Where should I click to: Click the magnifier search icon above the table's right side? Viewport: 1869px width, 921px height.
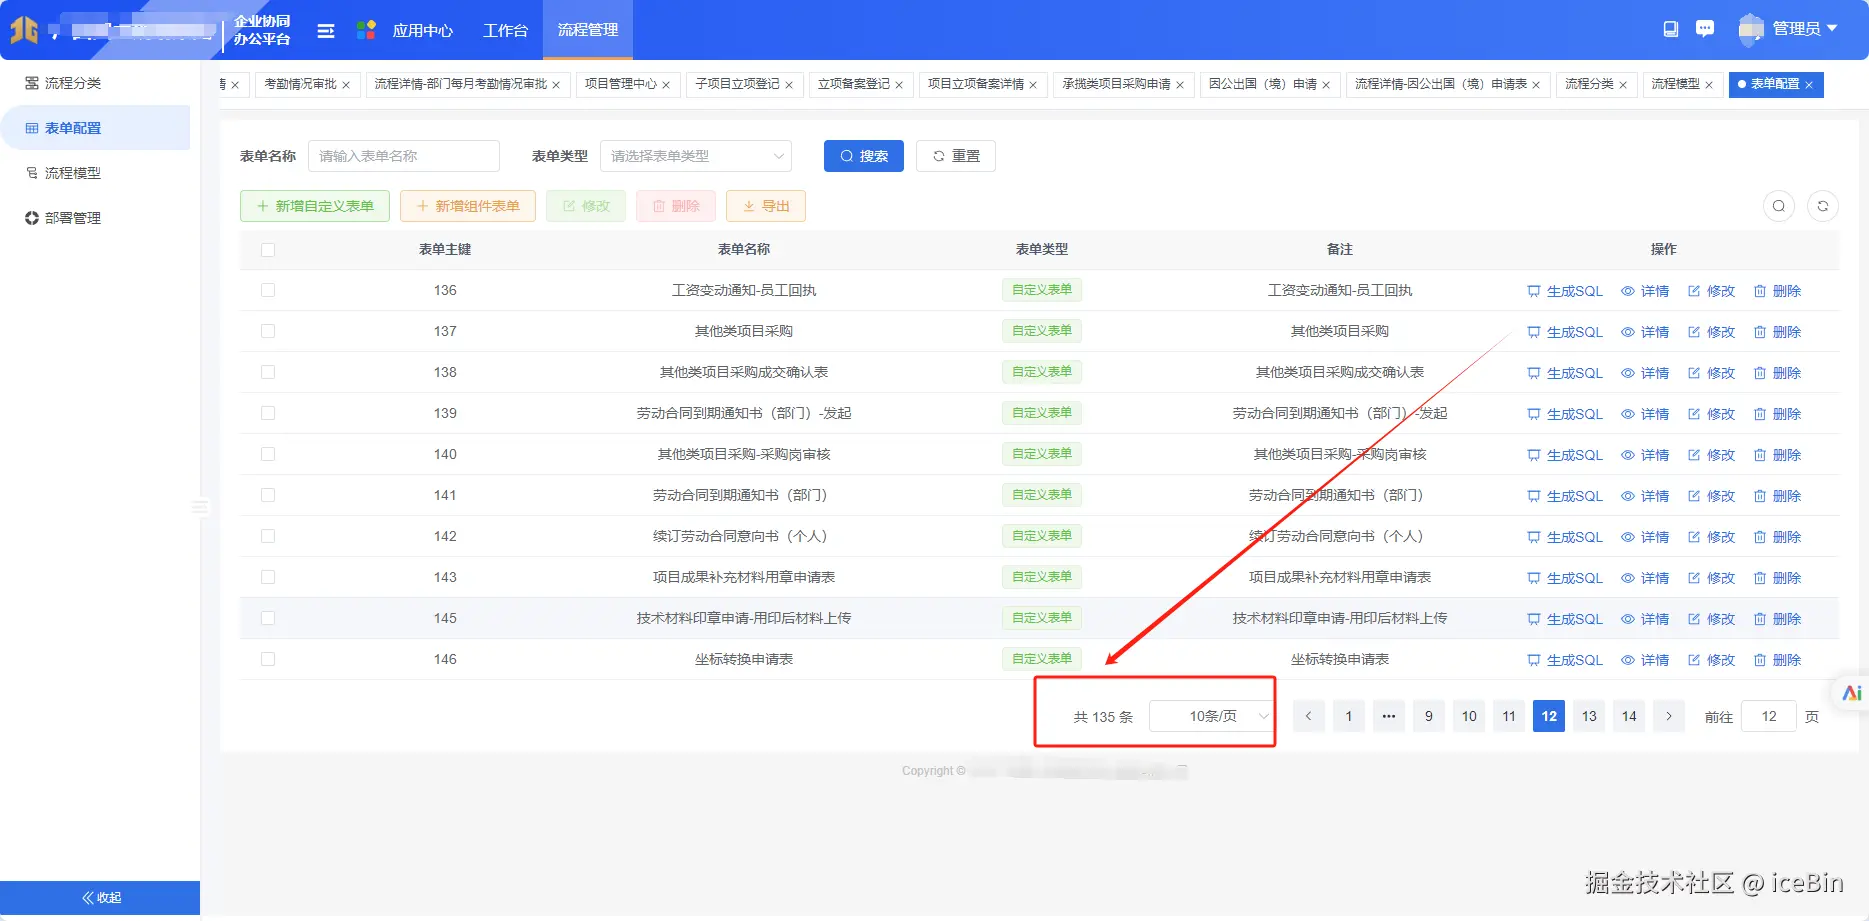(1779, 206)
